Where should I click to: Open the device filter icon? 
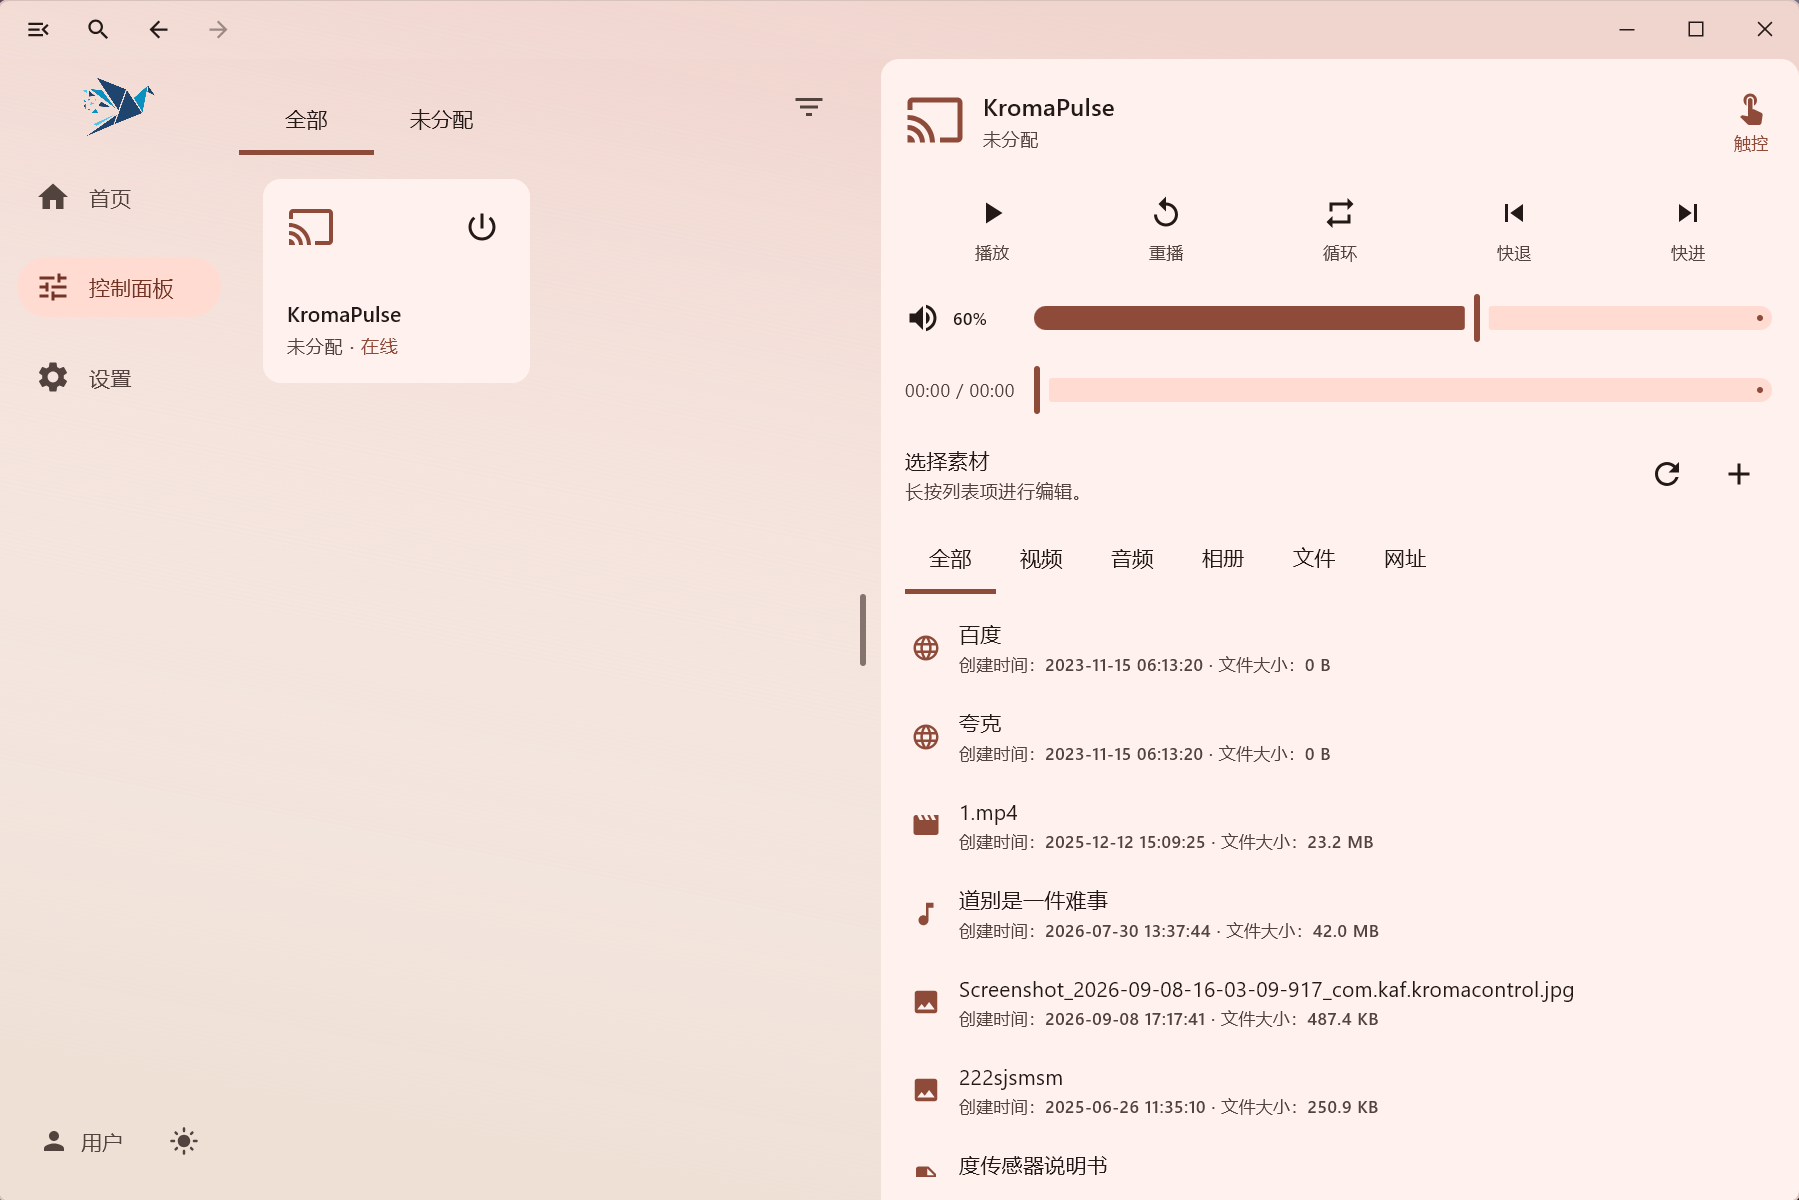[x=809, y=107]
